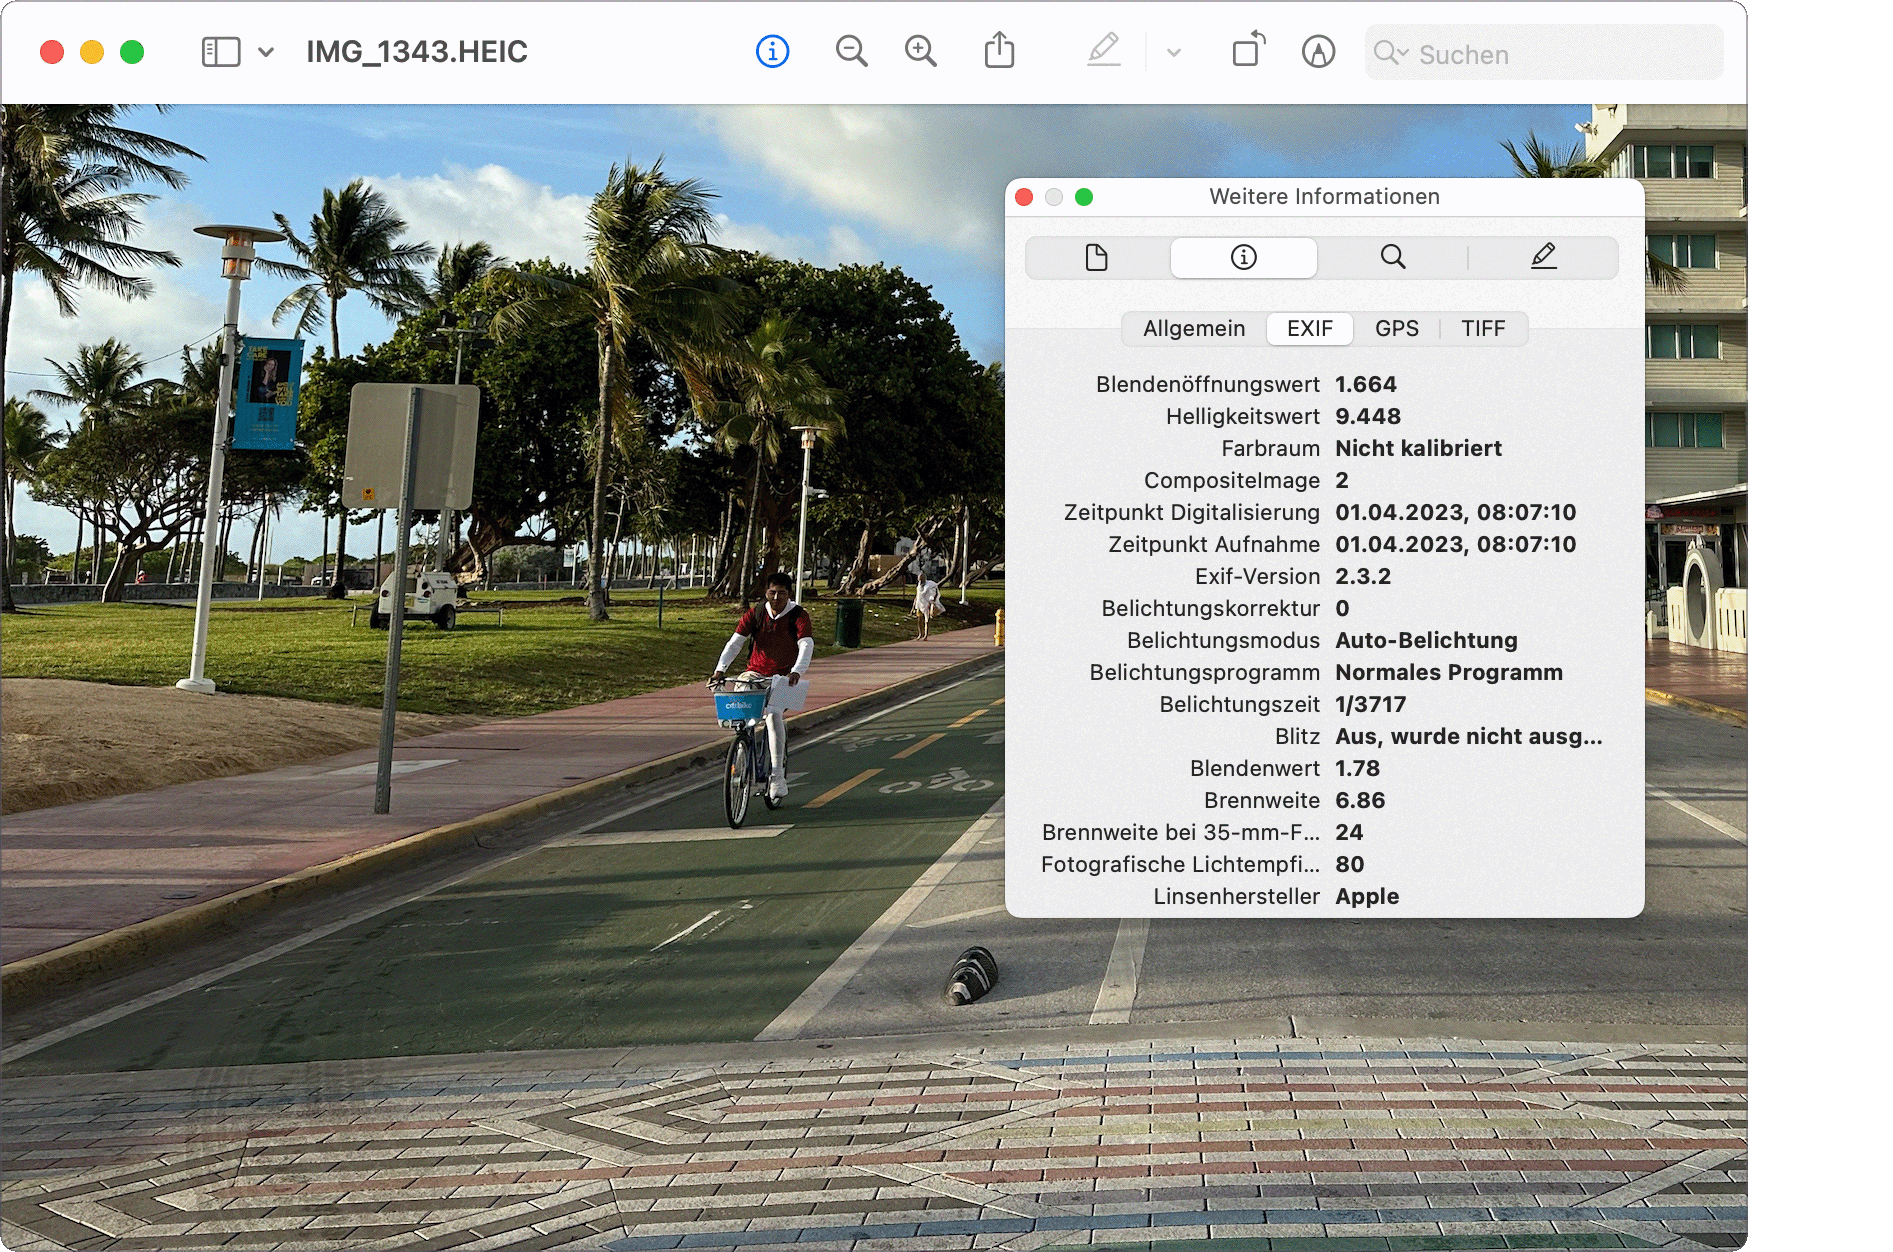The width and height of the screenshot is (1893, 1252).
Task: Click the Blendenwert value 1.78
Action: coord(1357,769)
